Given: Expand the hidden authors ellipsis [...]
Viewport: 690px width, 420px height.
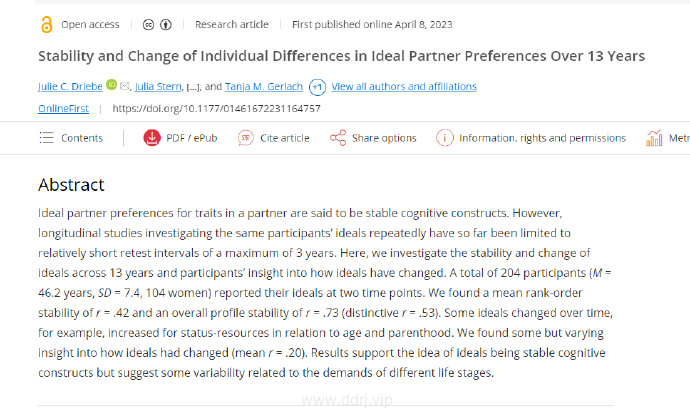Looking at the screenshot, I should point(193,87).
